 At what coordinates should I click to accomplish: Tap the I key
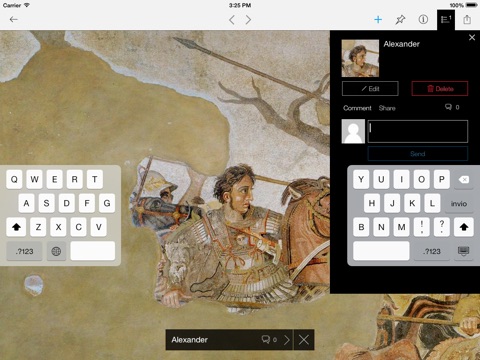tap(401, 179)
